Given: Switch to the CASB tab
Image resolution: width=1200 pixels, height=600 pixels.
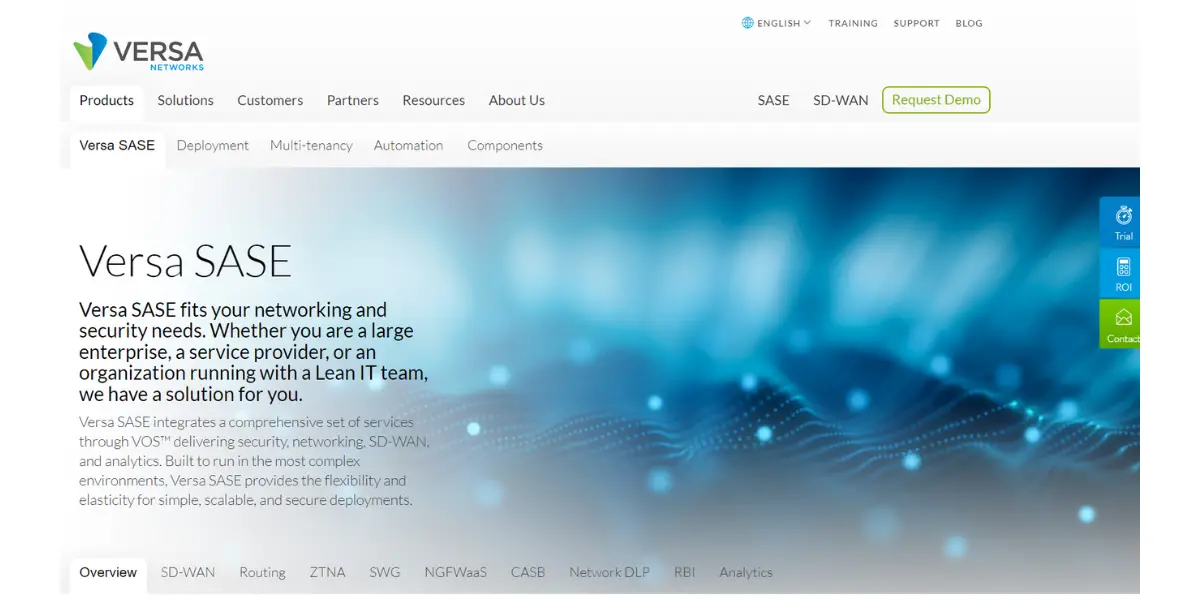Looking at the screenshot, I should tap(528, 572).
